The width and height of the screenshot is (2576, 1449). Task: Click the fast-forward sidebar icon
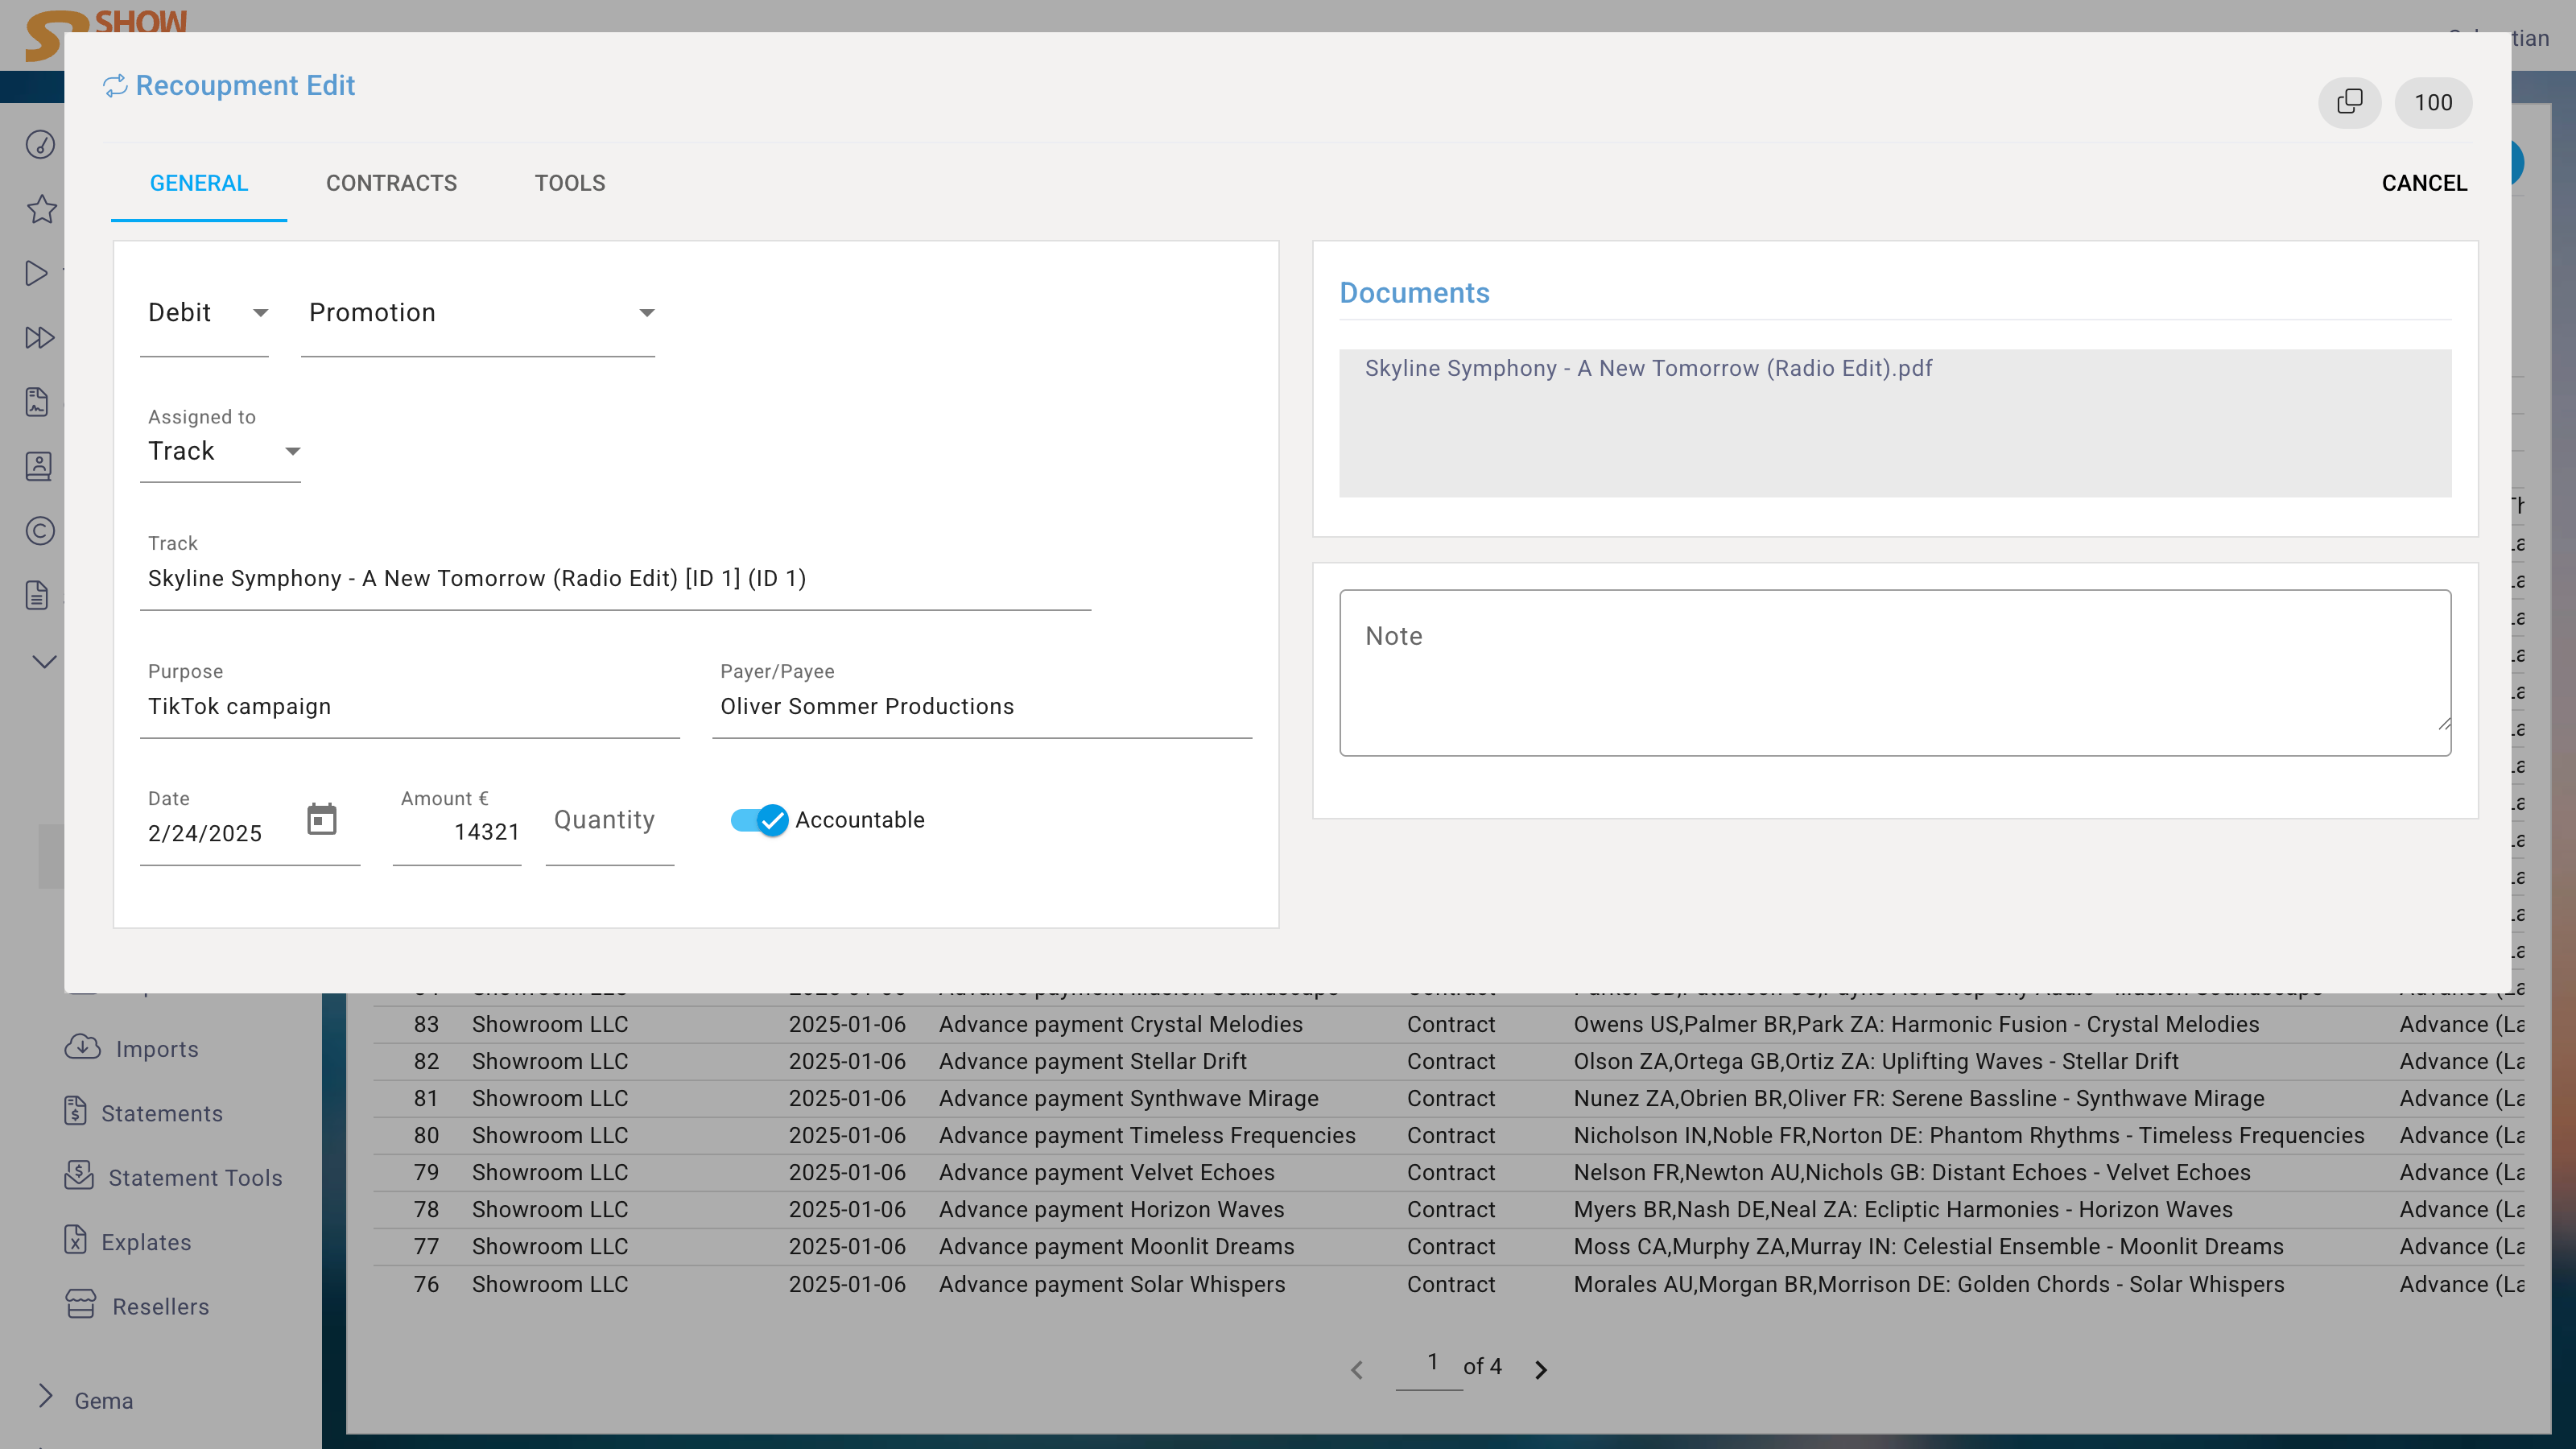[x=39, y=337]
